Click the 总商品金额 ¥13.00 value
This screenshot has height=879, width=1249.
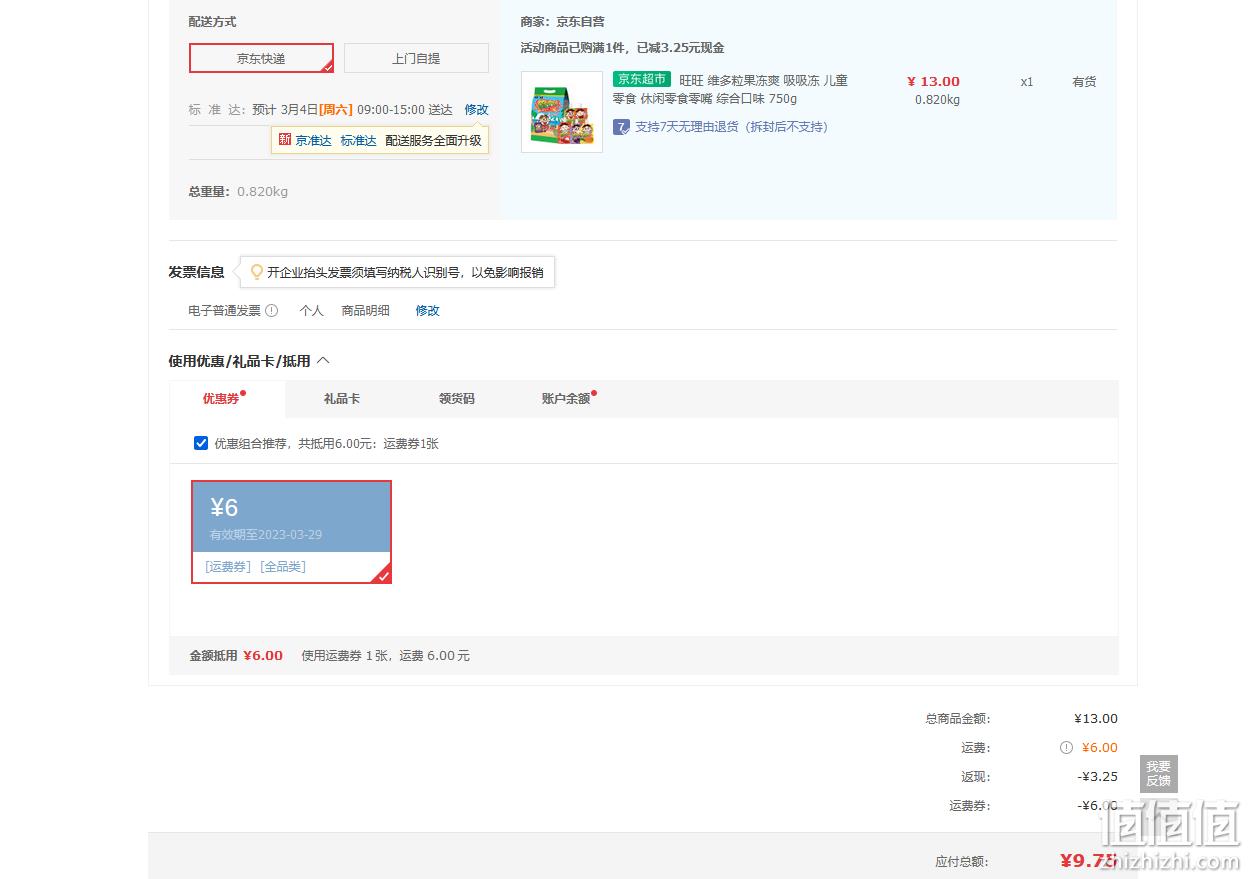[1096, 719]
